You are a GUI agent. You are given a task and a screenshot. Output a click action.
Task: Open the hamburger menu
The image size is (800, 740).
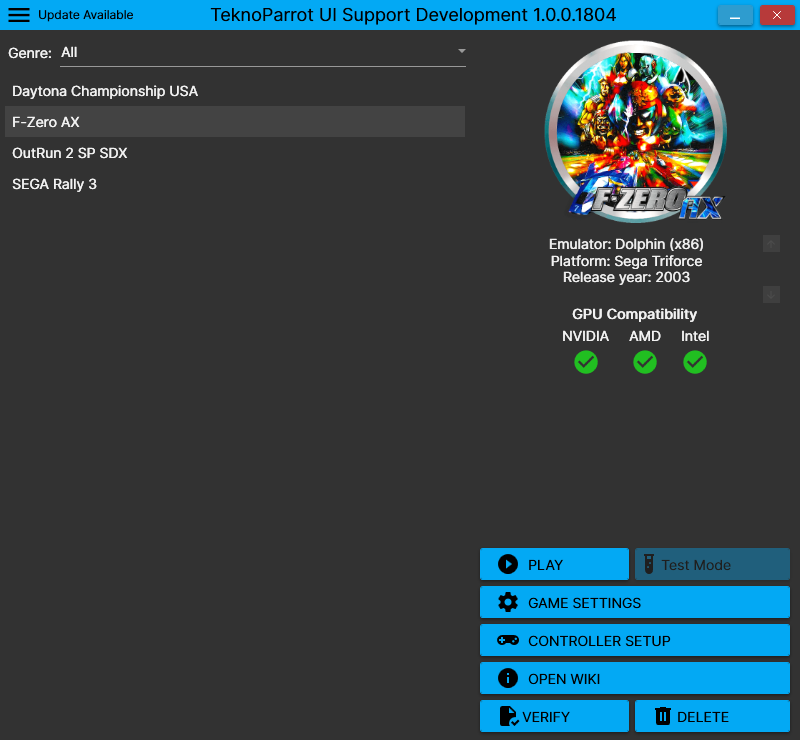pyautogui.click(x=19, y=15)
